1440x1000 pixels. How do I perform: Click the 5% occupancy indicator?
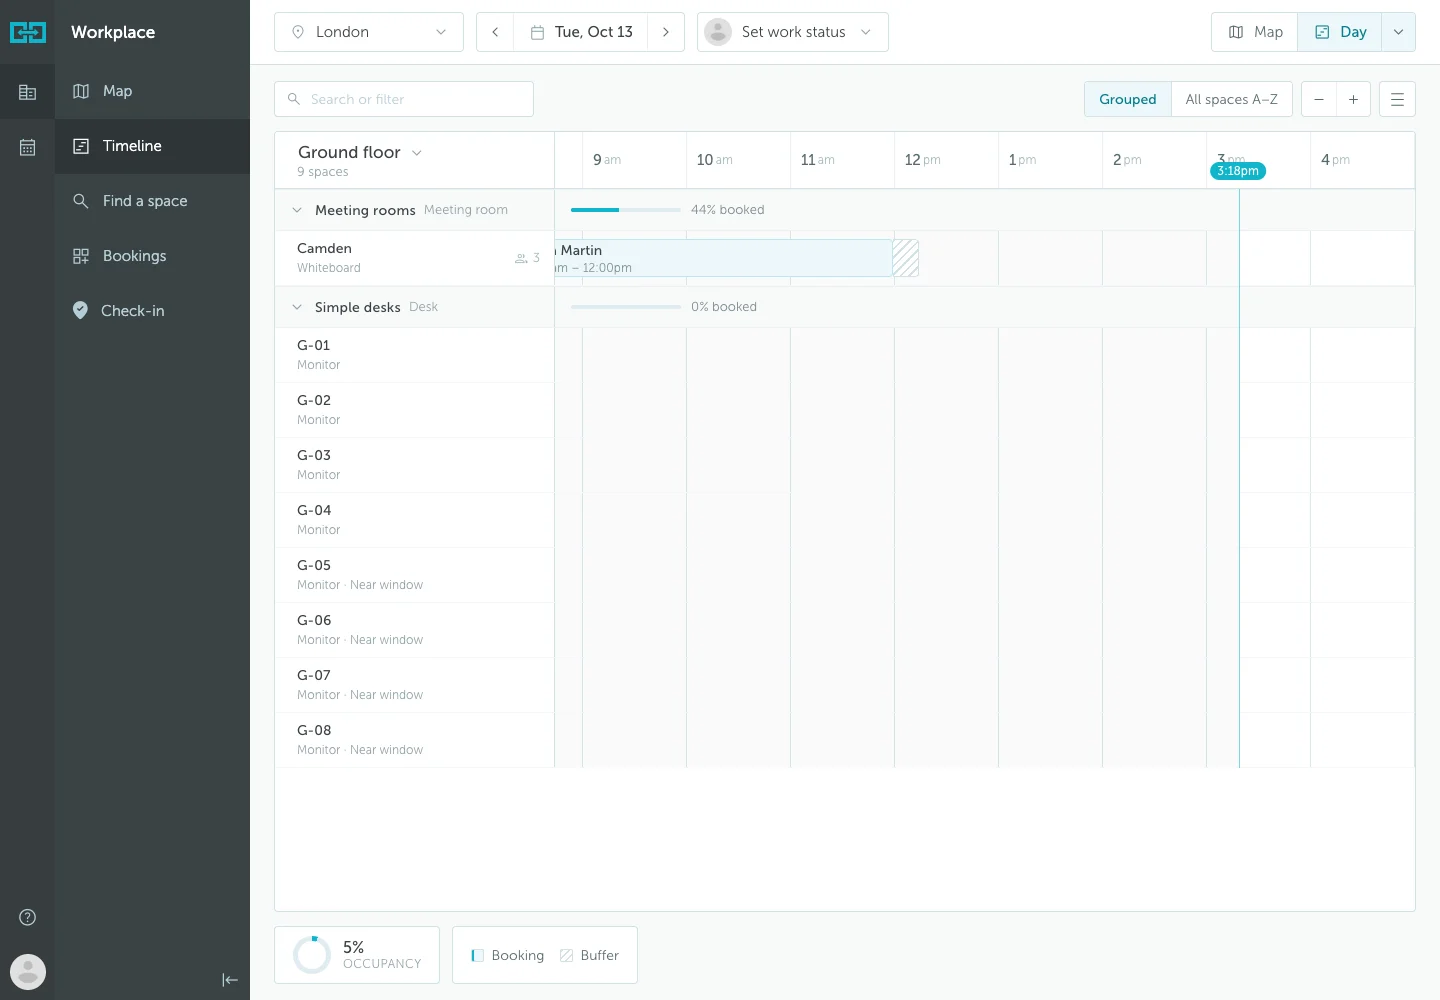point(357,955)
